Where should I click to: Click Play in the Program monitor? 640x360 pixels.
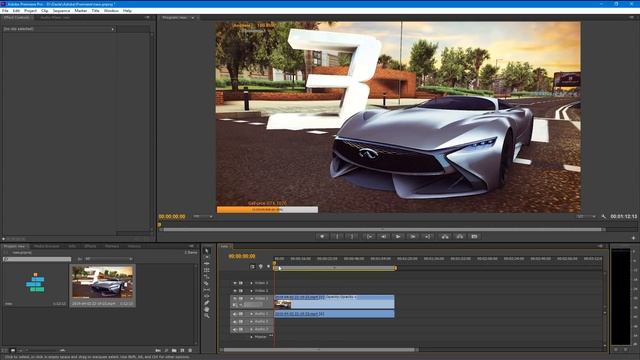(x=398, y=236)
